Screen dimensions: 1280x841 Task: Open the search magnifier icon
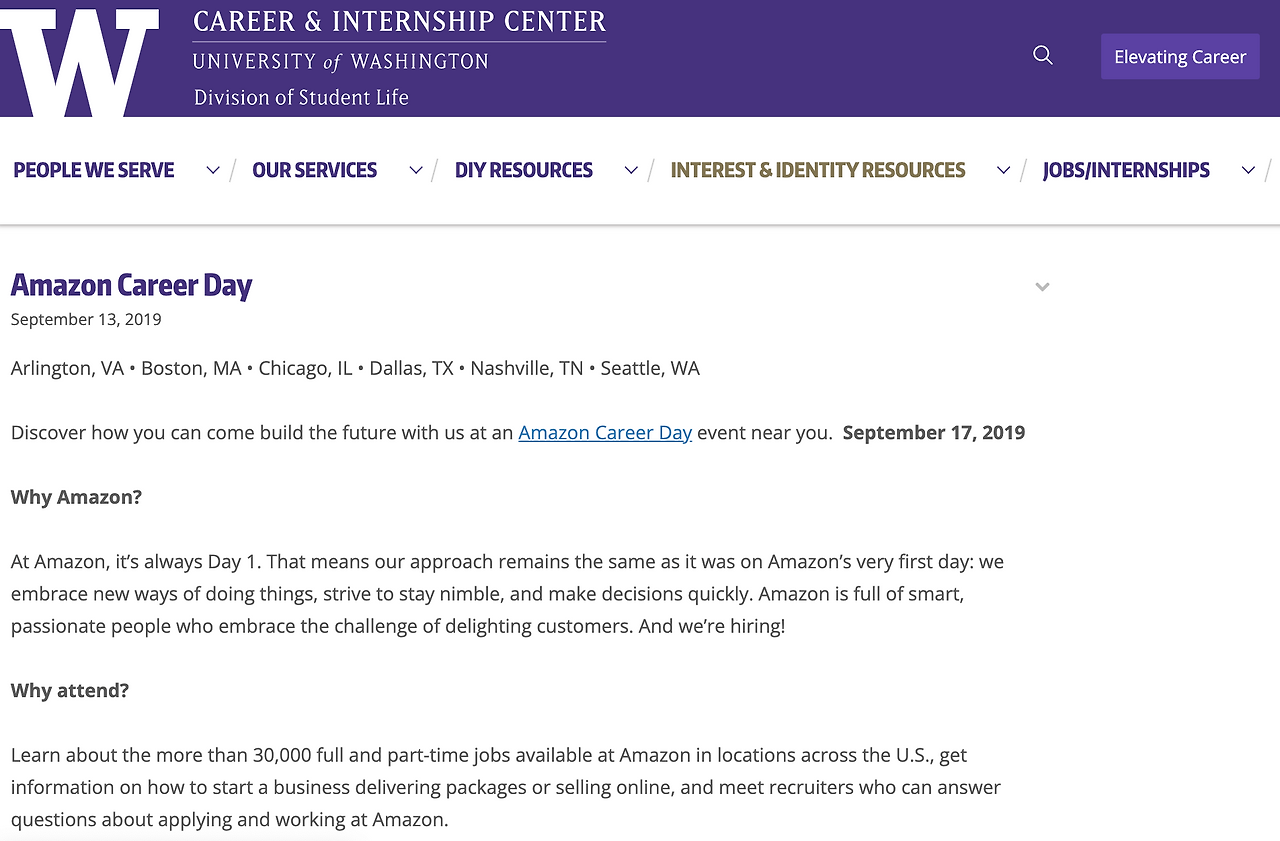(1043, 55)
